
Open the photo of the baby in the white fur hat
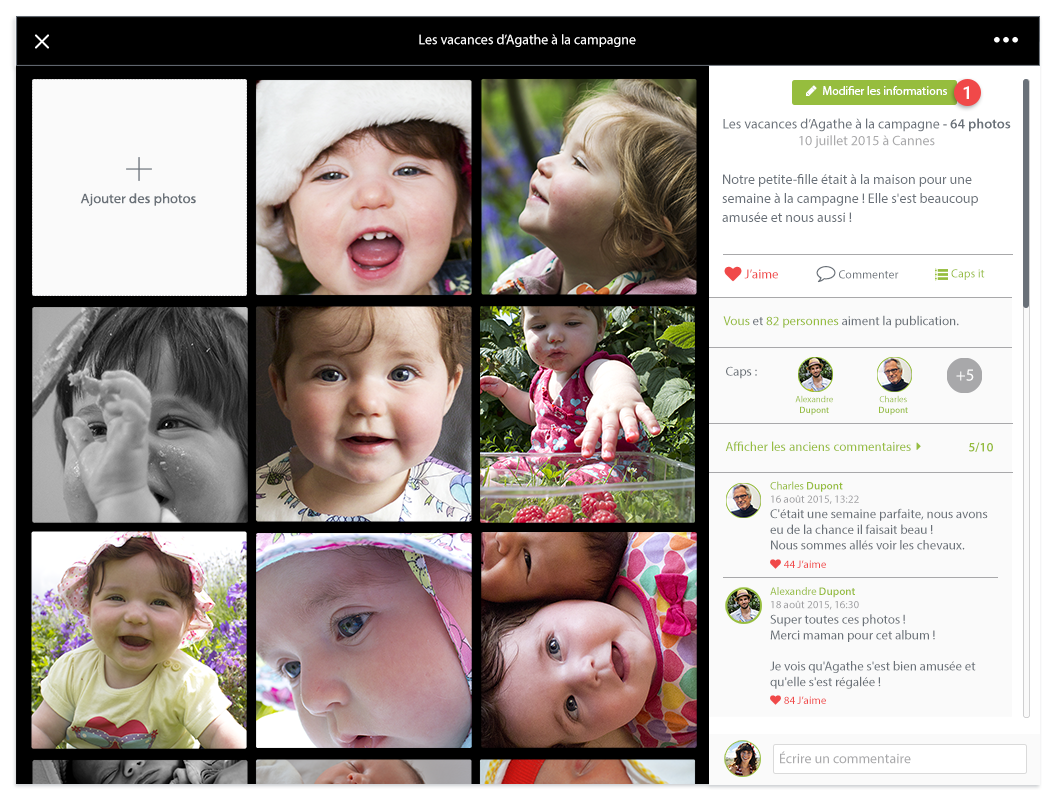[364, 187]
